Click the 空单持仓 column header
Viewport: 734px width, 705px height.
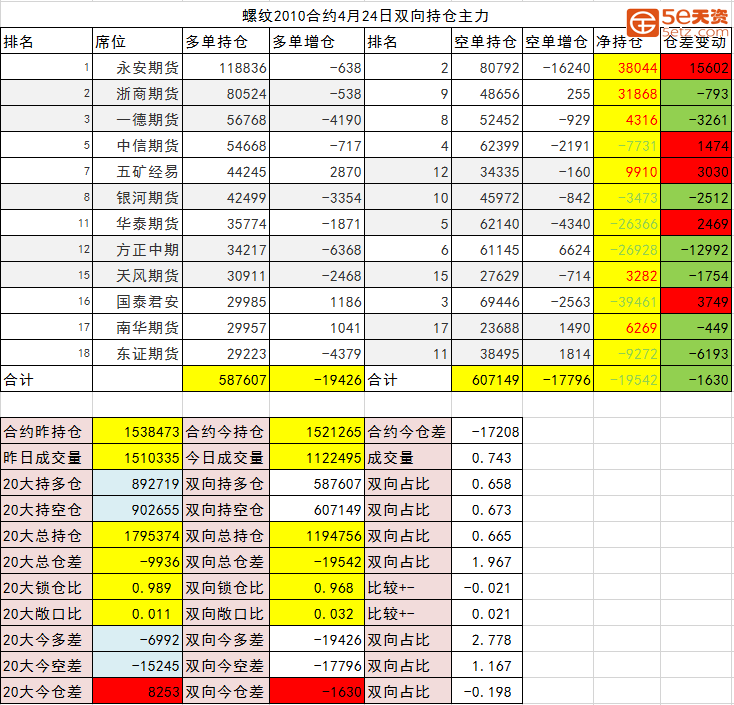pyautogui.click(x=487, y=42)
